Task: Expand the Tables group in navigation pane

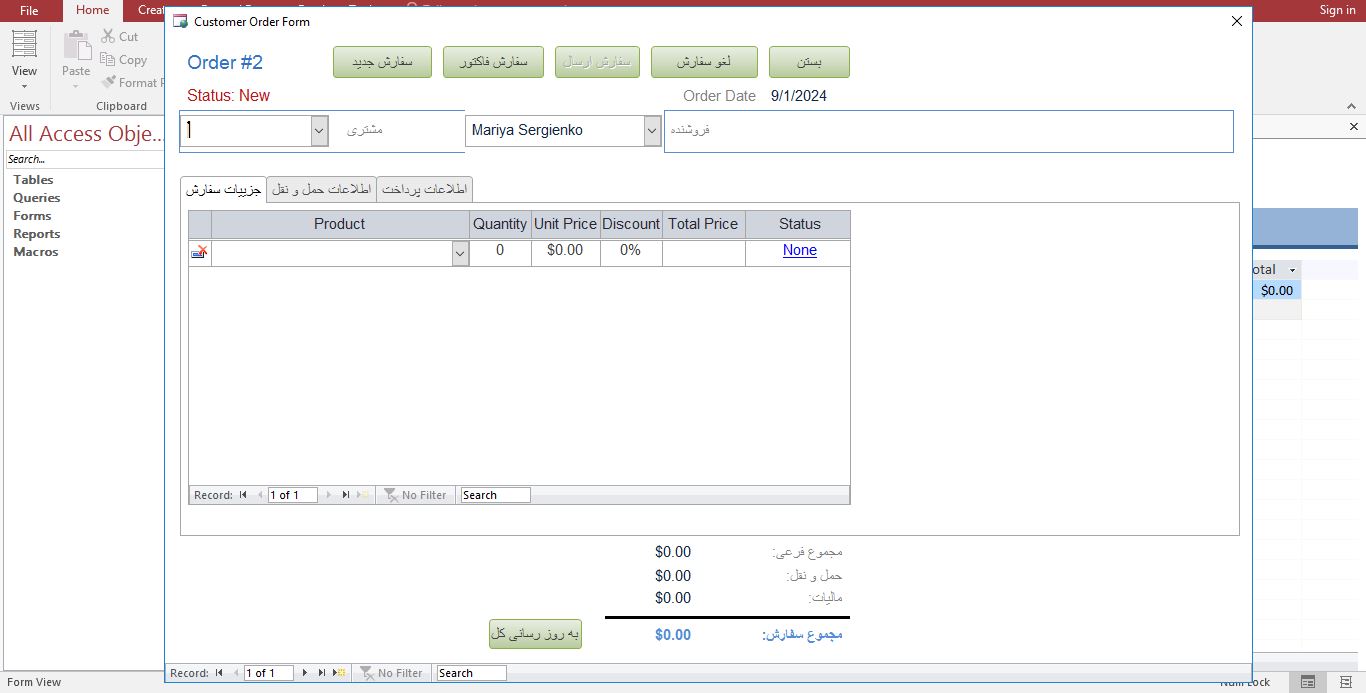Action: (x=33, y=180)
